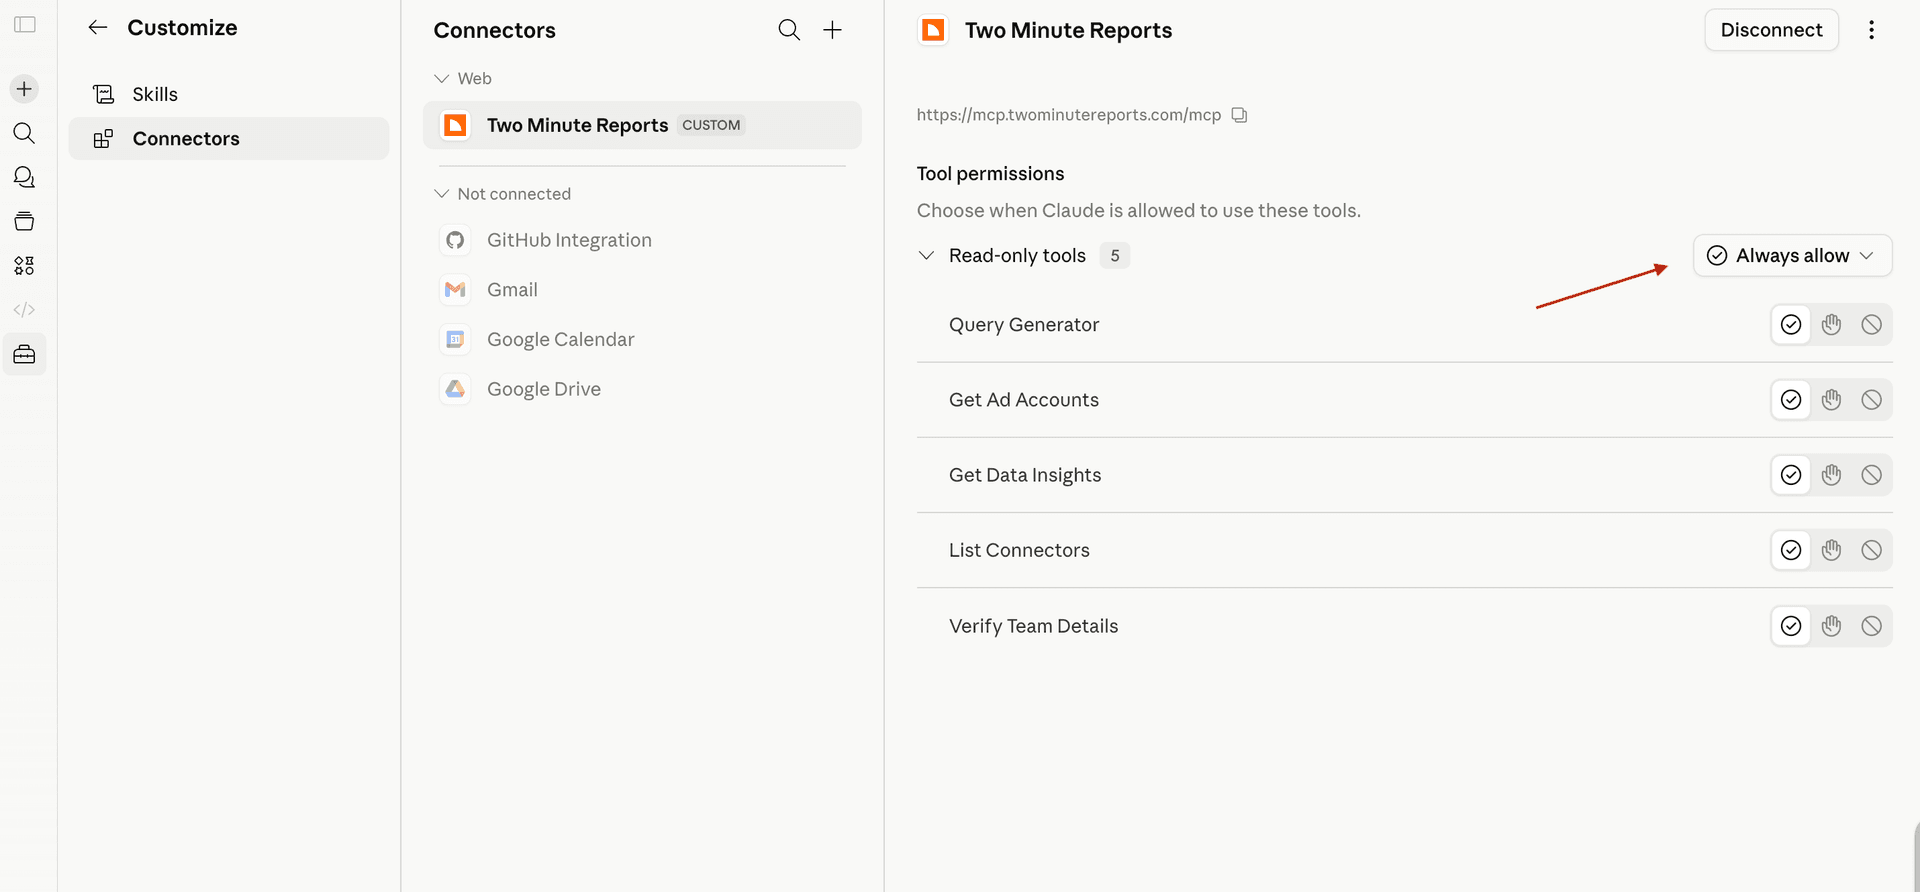This screenshot has height=892, width=1920.
Task: Set Verify Team Details to always allow
Action: [x=1791, y=626]
